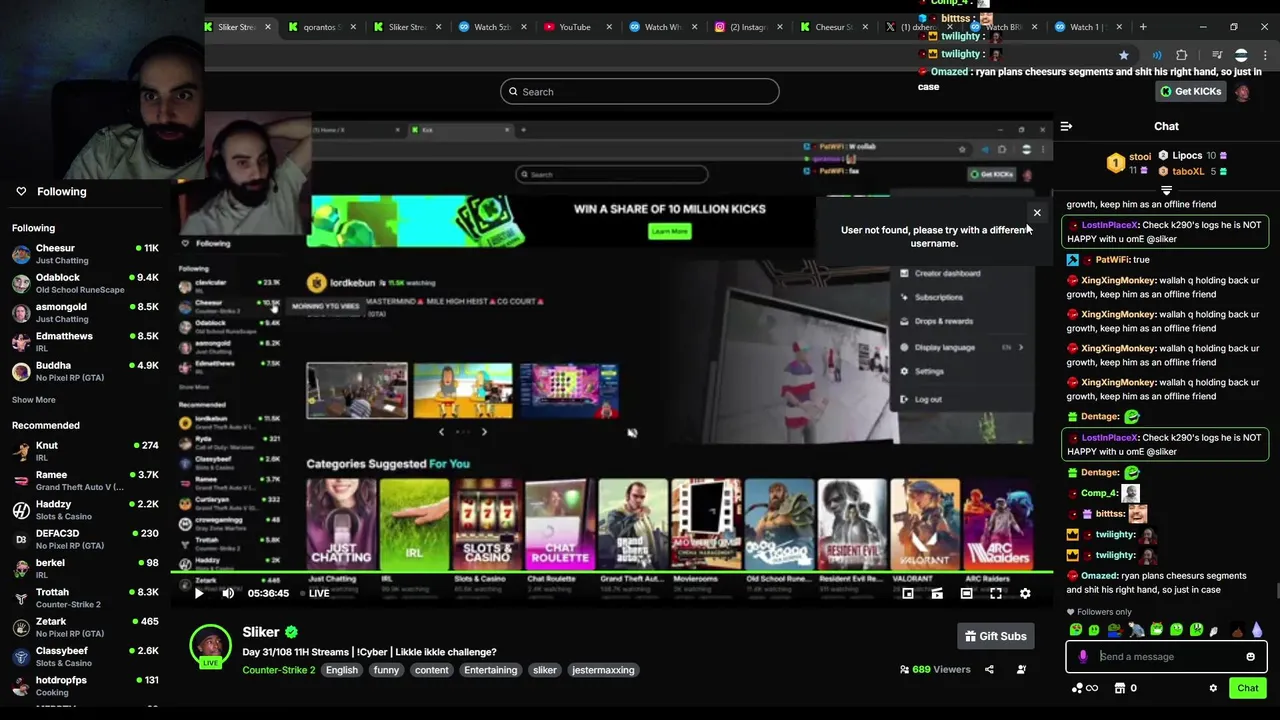Click the user icon right of share

point(1021,670)
